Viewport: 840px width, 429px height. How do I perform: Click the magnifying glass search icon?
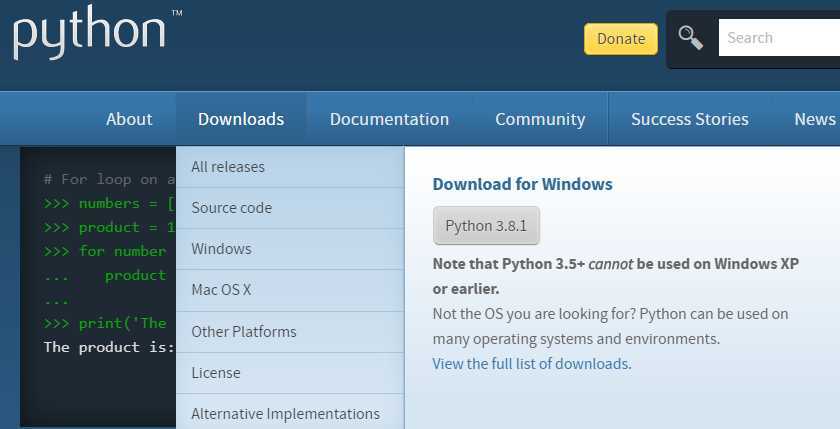pos(690,38)
